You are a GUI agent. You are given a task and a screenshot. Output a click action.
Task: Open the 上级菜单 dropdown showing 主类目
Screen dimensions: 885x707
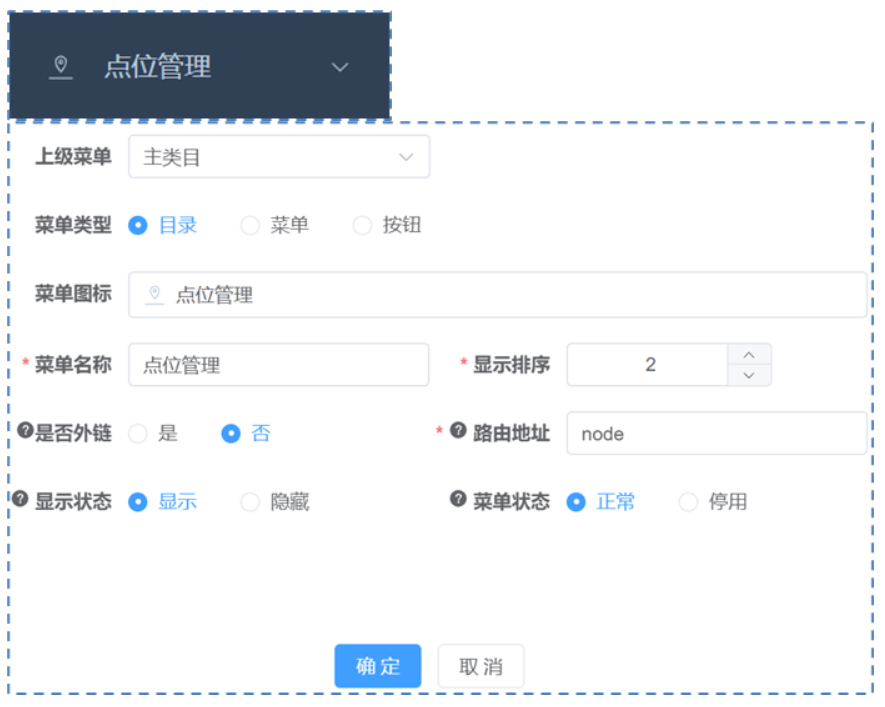click(279, 157)
